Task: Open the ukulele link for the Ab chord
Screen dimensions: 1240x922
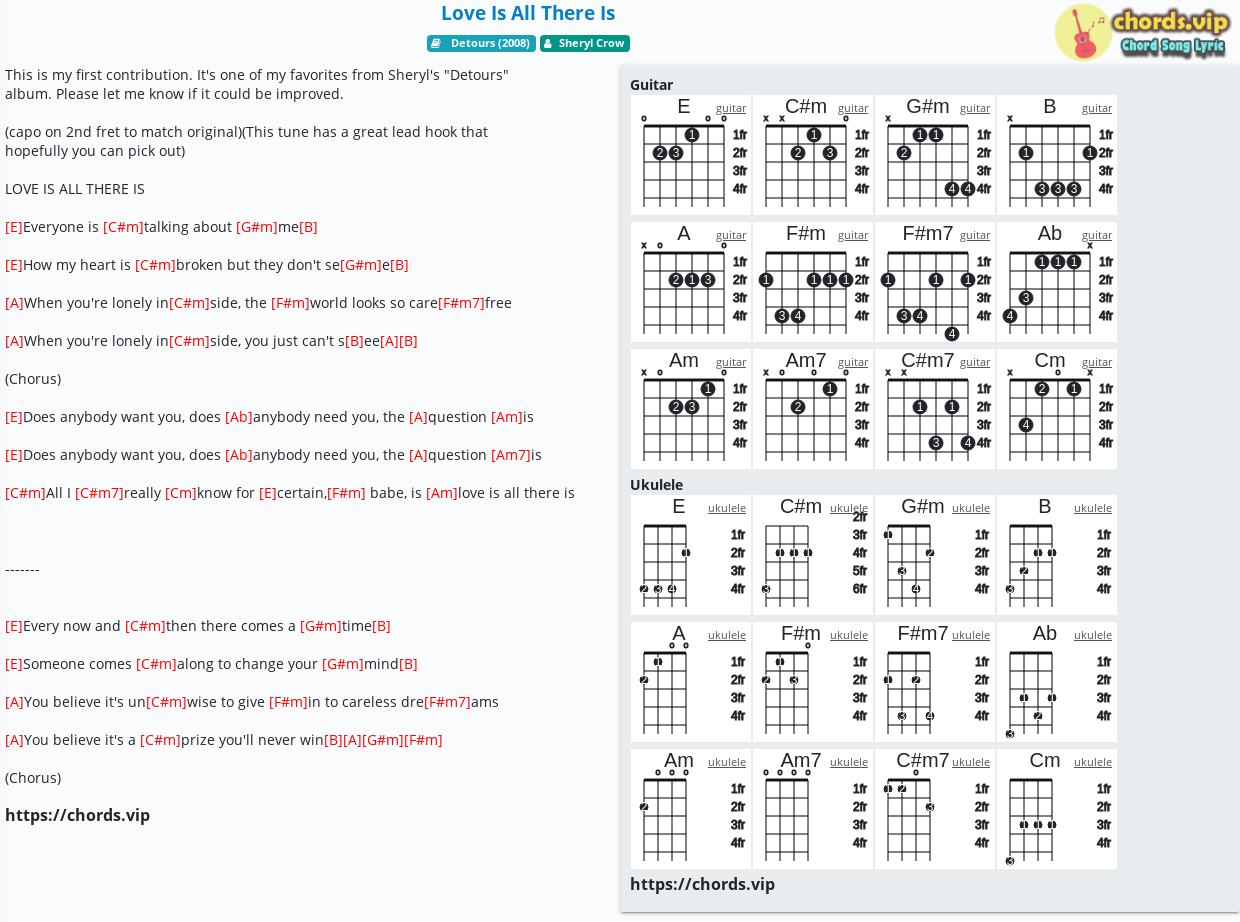Action: (1093, 635)
